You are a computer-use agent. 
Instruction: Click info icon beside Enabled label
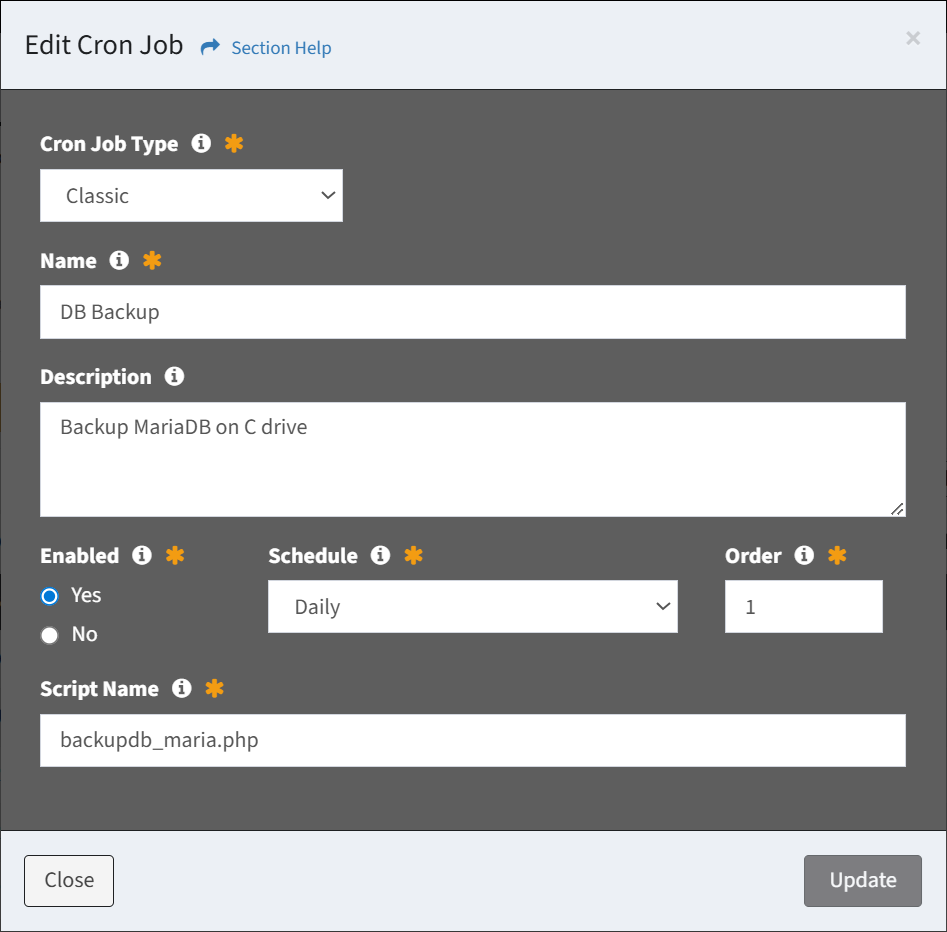(142, 555)
